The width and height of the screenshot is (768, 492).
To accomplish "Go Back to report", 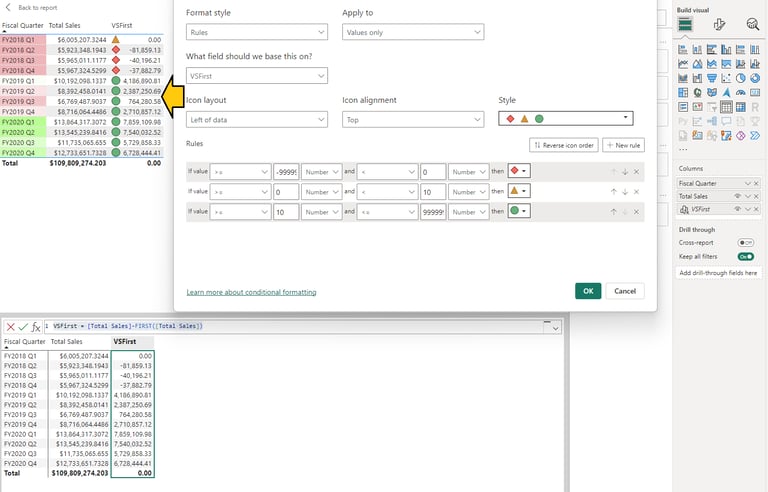I will point(31,7).
